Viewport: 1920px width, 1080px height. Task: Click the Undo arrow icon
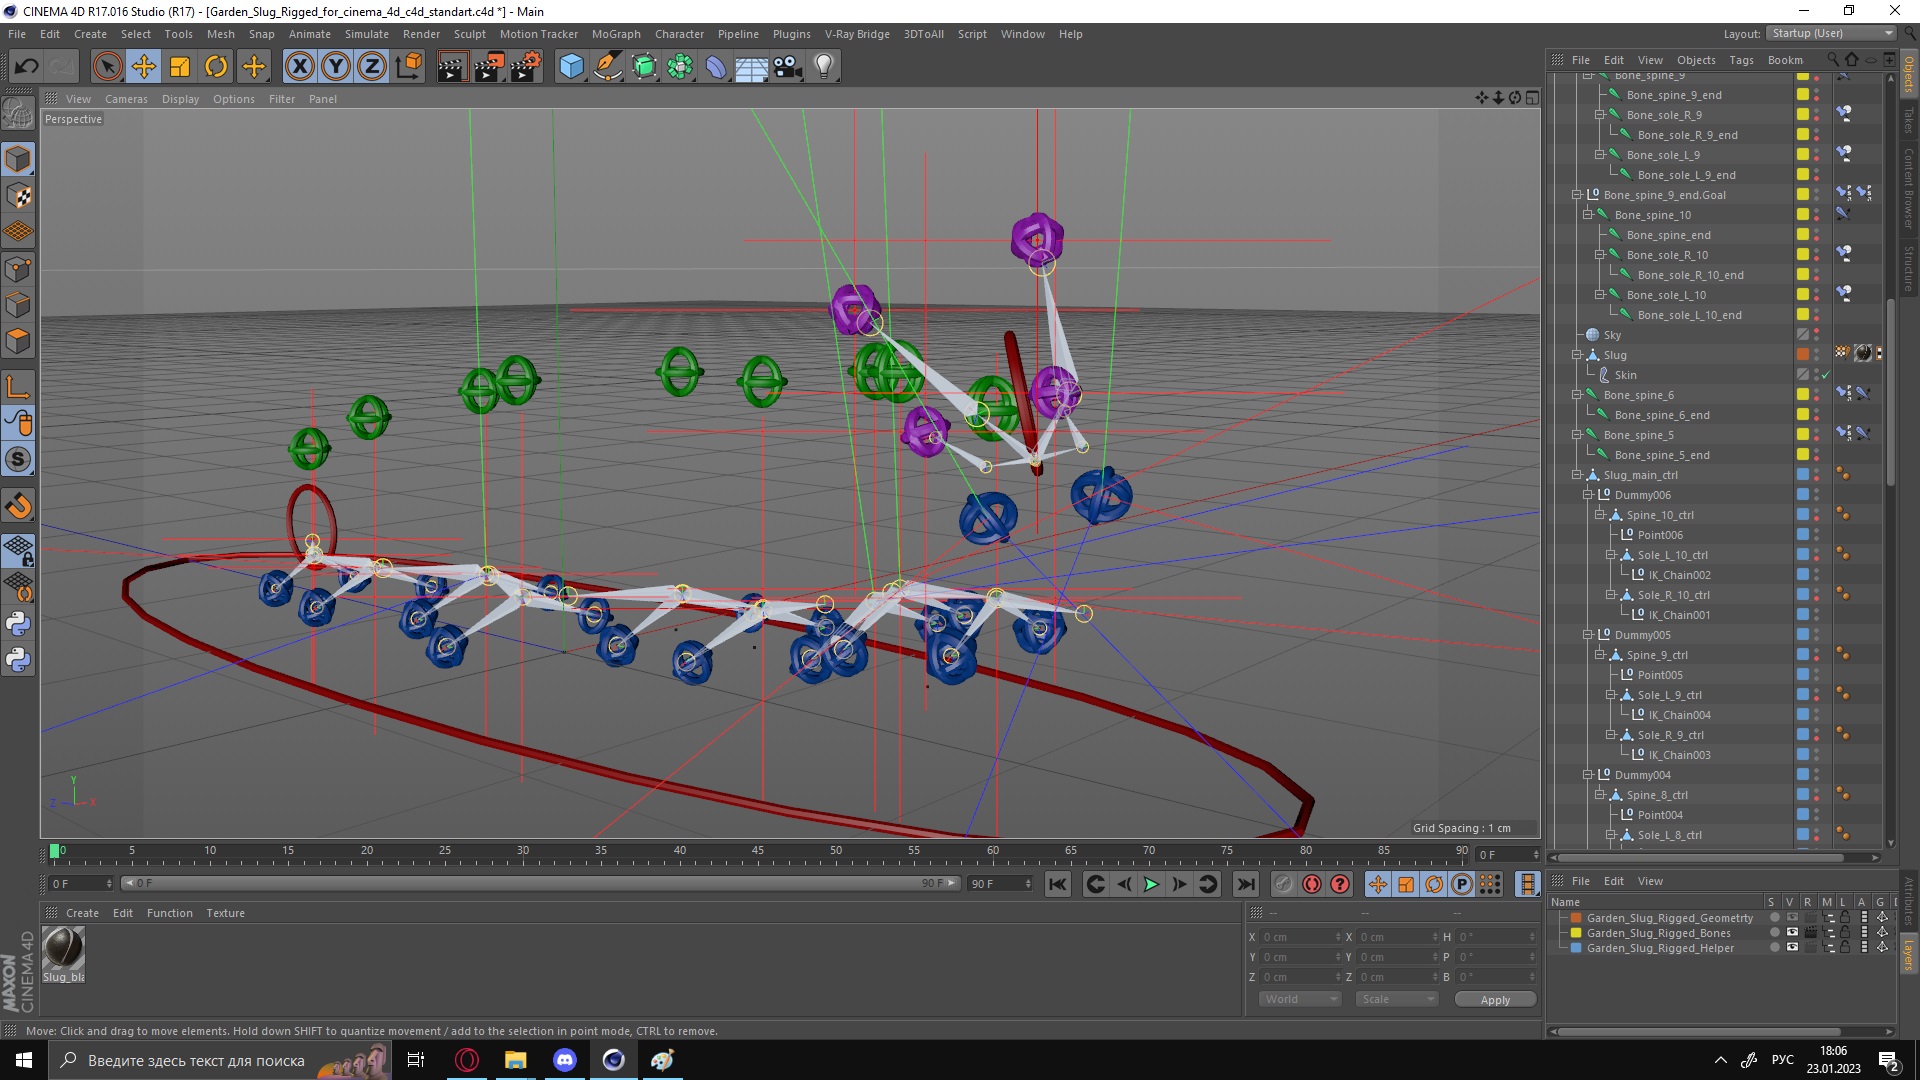coord(26,67)
